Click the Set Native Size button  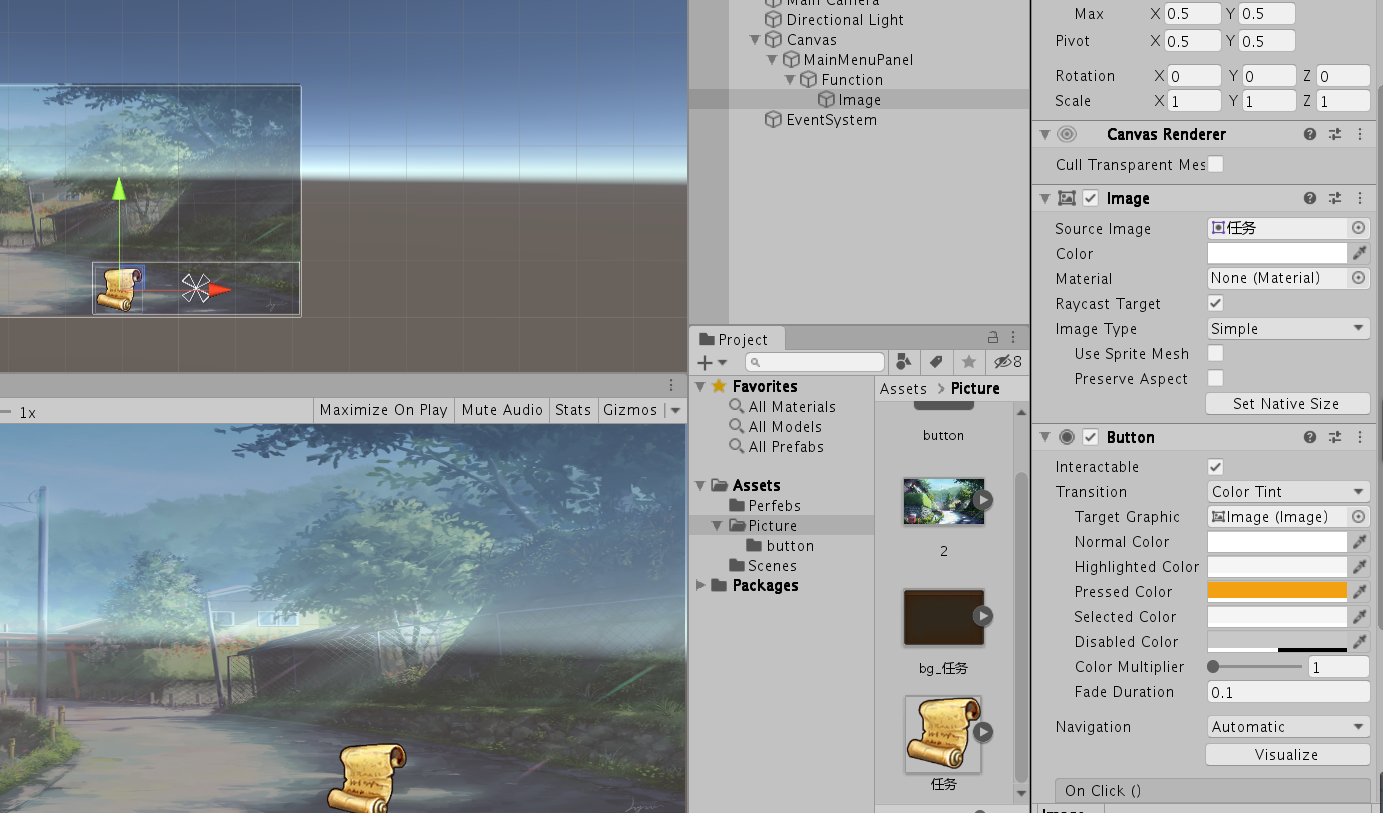(x=1286, y=403)
